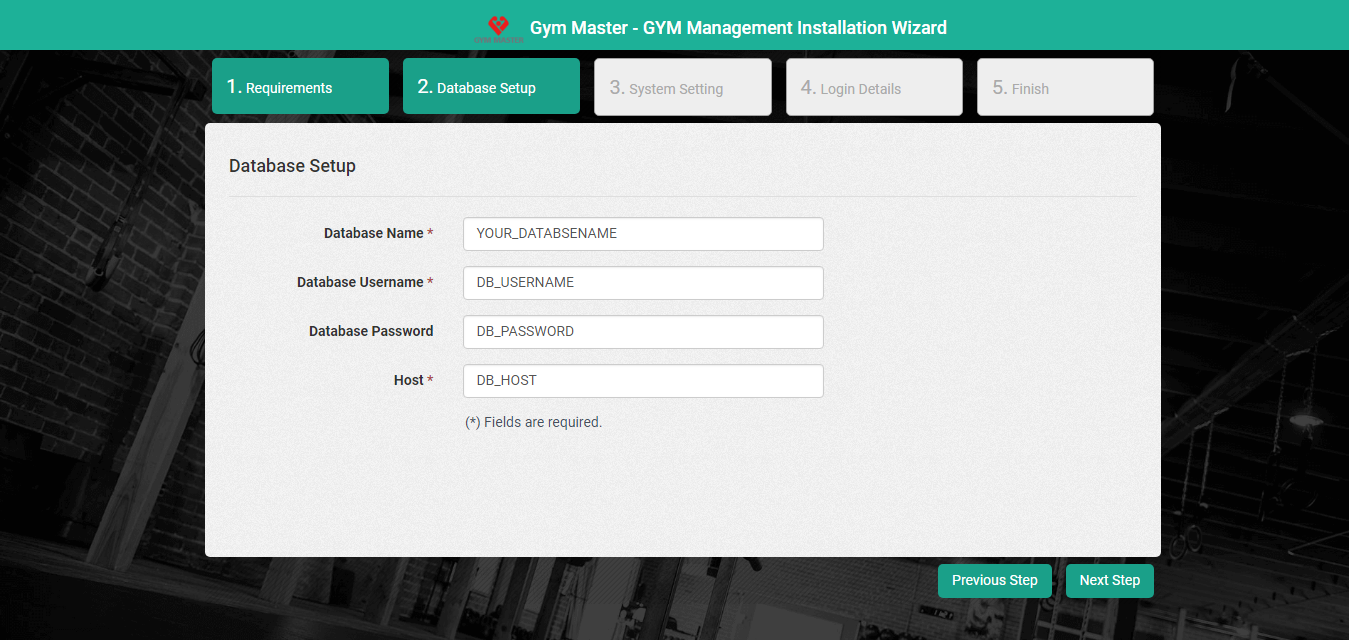The height and width of the screenshot is (640, 1349).
Task: Click the Database Password label text
Action: 371,332
